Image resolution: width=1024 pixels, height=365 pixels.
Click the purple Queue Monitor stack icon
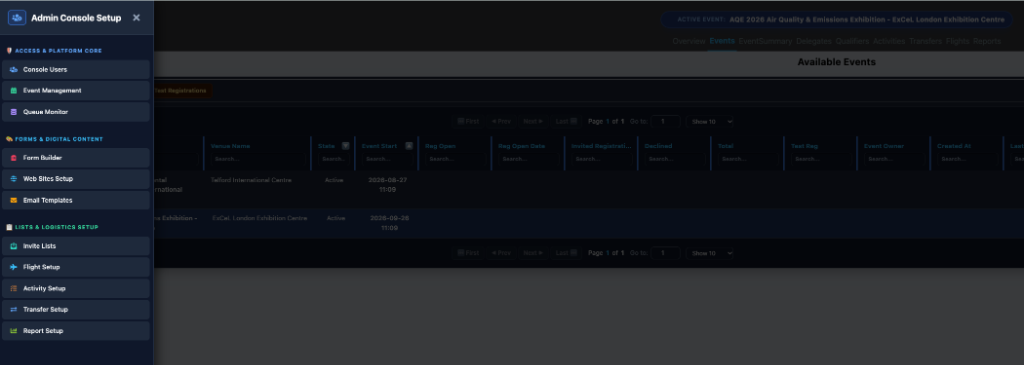pos(14,112)
